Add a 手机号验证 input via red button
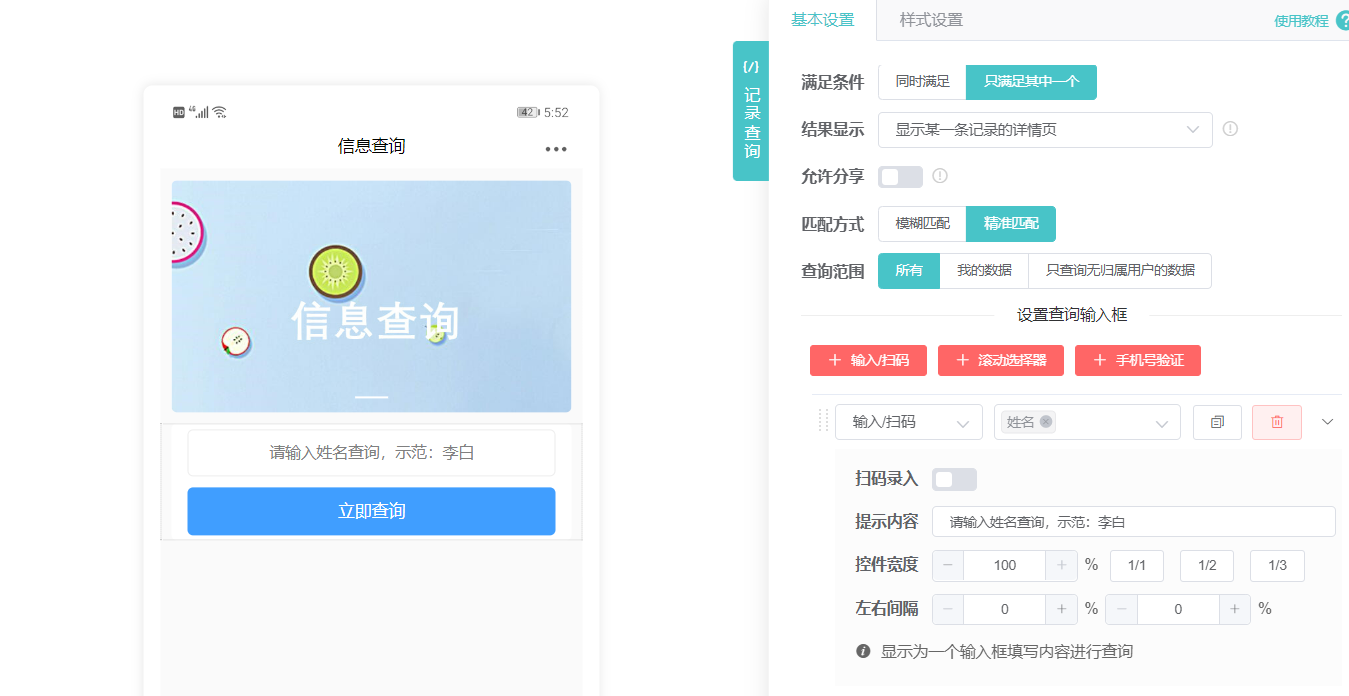The height and width of the screenshot is (696, 1349). coord(1137,360)
